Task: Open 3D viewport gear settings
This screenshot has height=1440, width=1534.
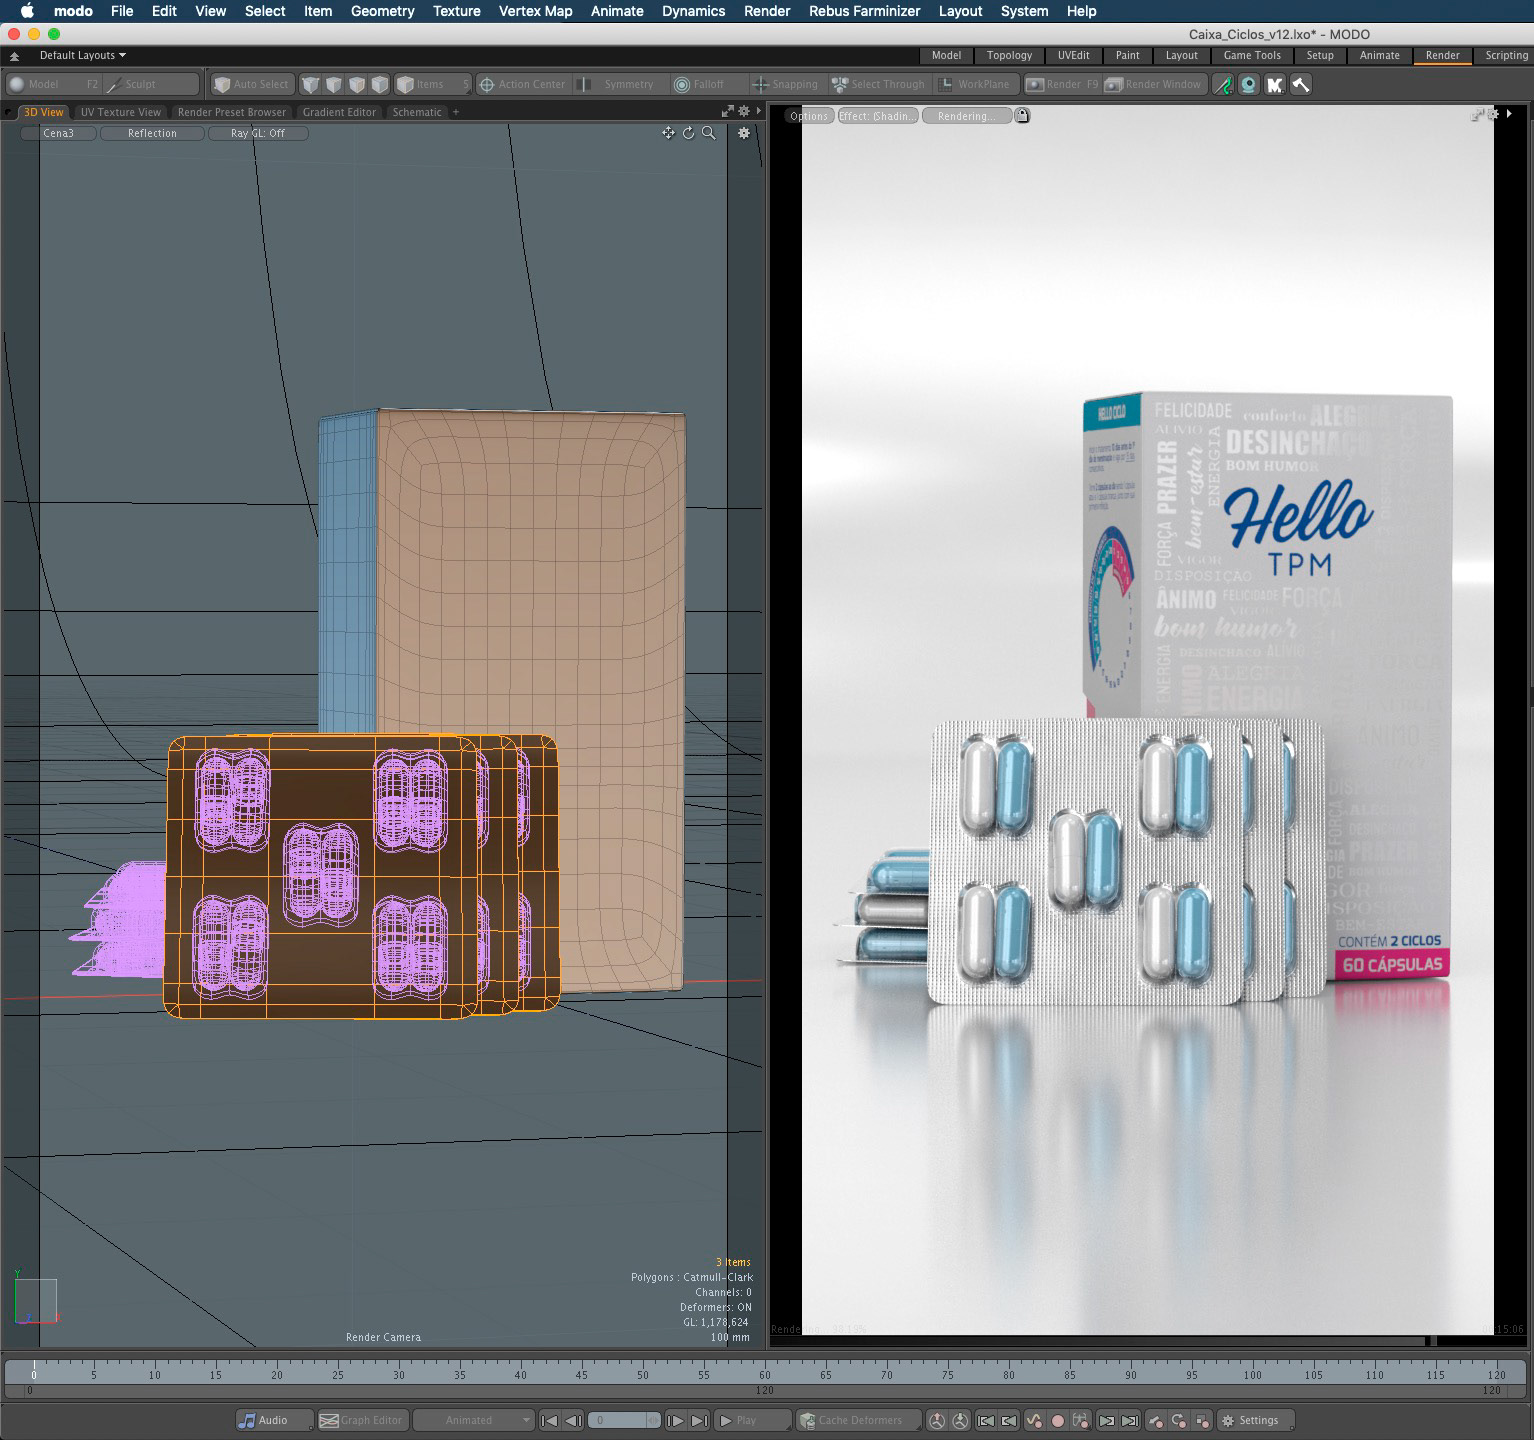Action: tap(743, 133)
